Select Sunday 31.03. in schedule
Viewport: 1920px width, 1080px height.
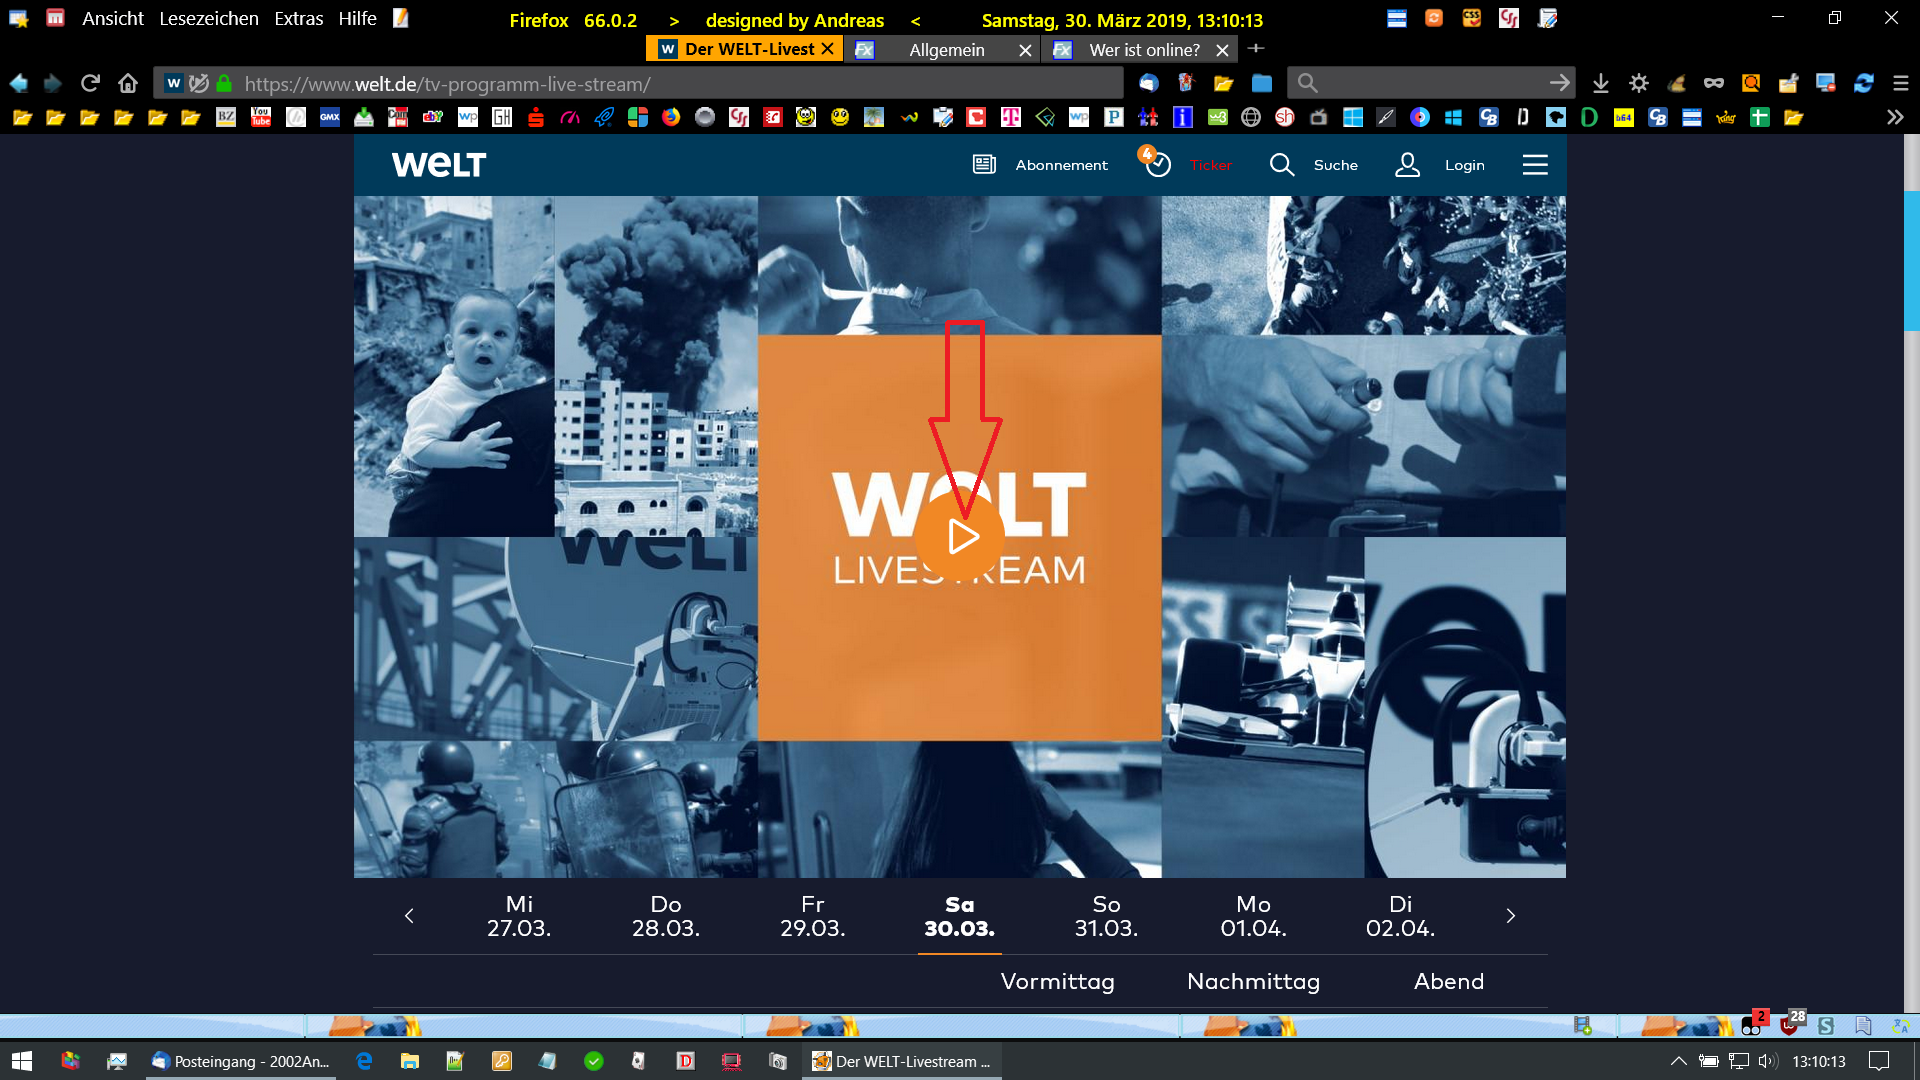pos(1106,916)
